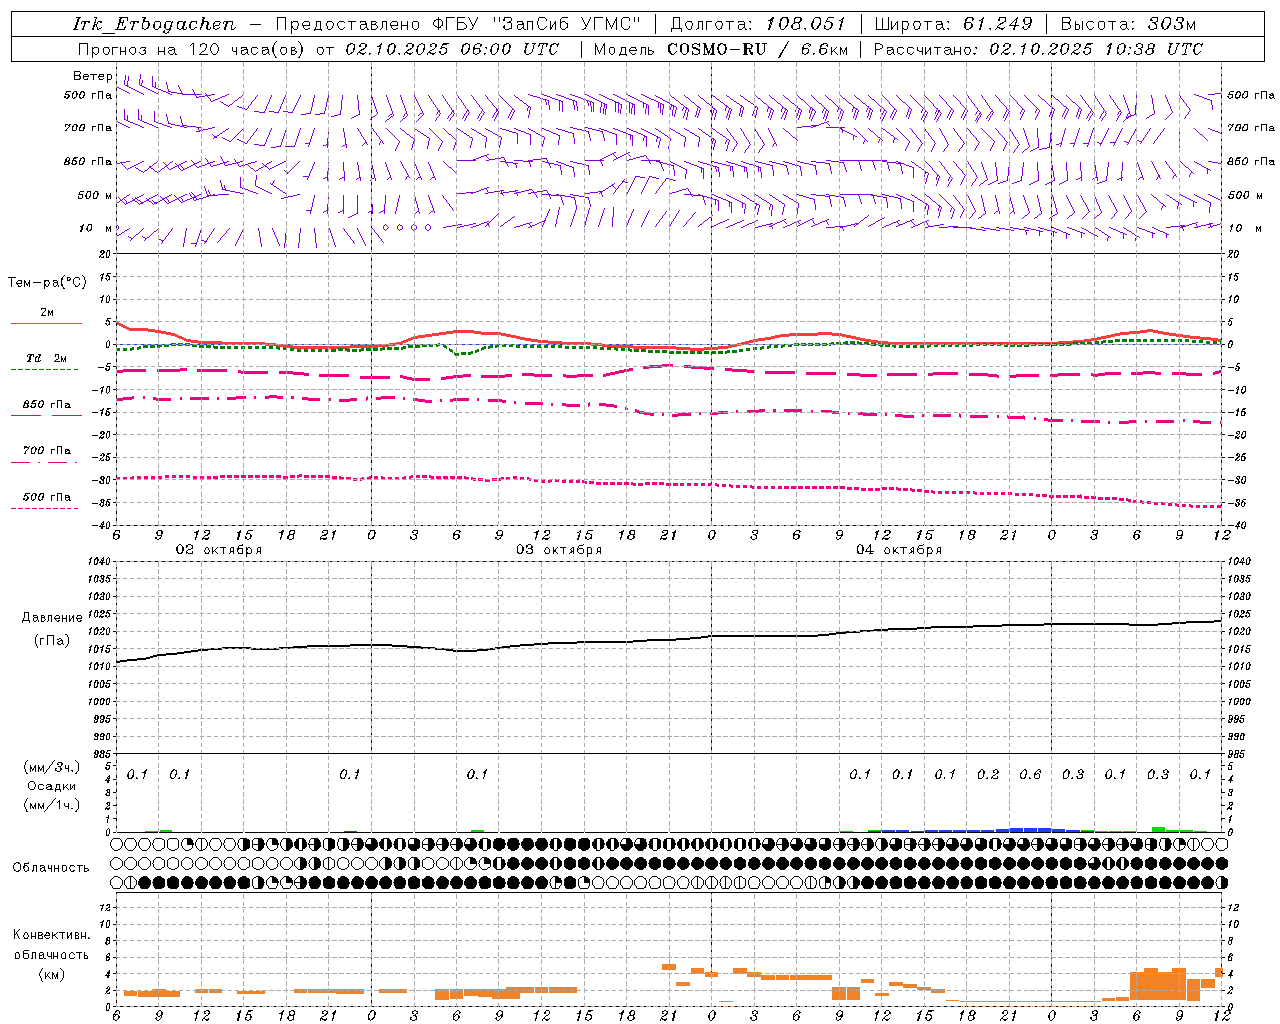Click the solid red 2м legend line
Image resolution: width=1280 pixels, height=1024 pixels.
[x=46, y=323]
